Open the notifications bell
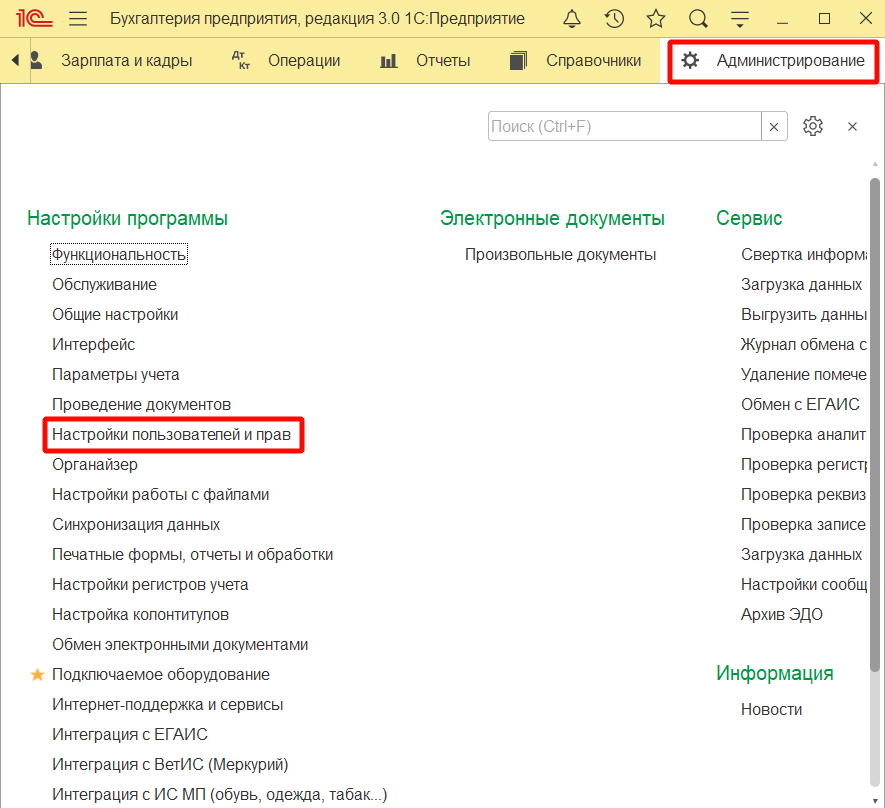The height and width of the screenshot is (808, 885). (x=572, y=19)
